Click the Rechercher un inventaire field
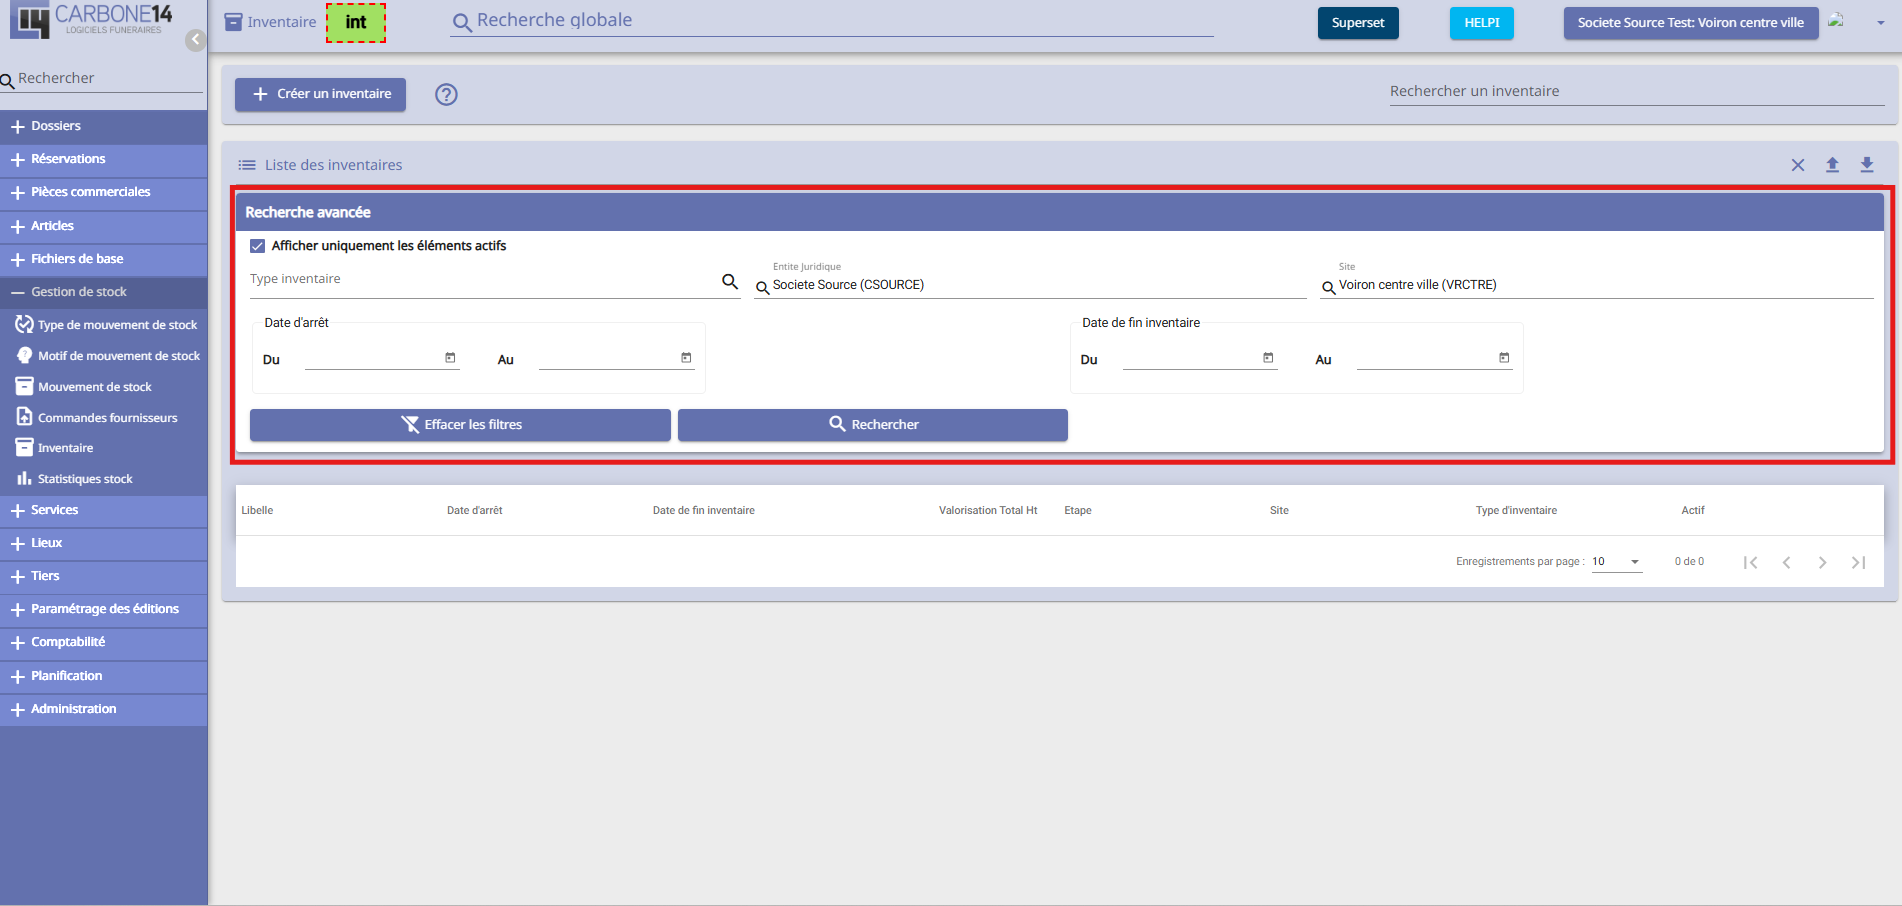This screenshot has width=1902, height=906. click(x=1637, y=91)
